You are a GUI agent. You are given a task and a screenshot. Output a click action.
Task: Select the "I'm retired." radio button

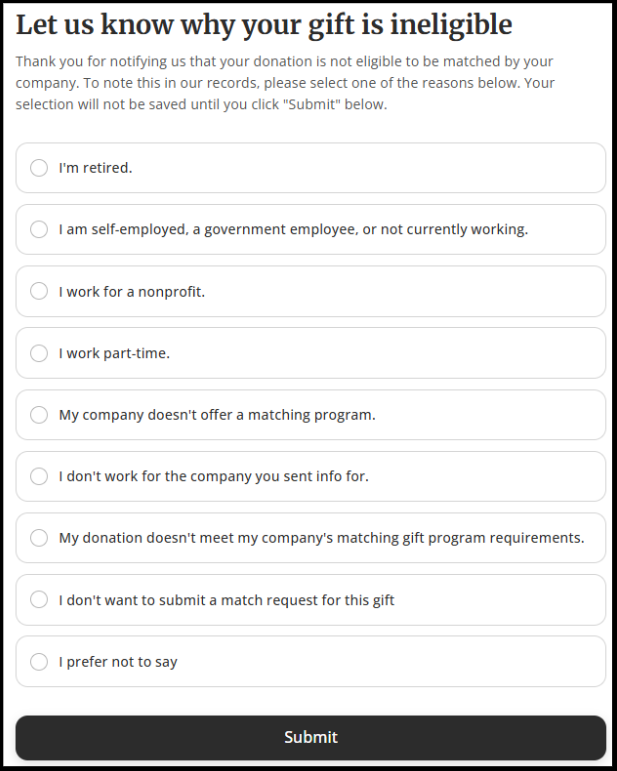39,168
